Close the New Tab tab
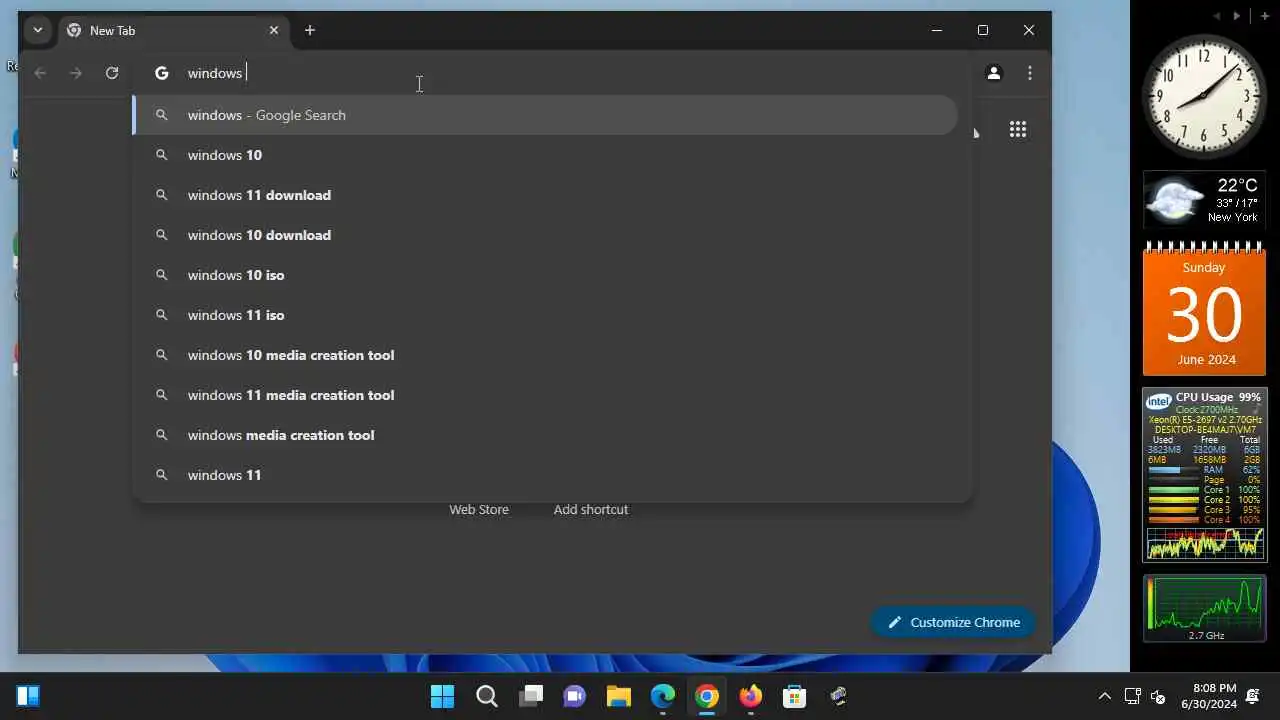 tap(274, 30)
